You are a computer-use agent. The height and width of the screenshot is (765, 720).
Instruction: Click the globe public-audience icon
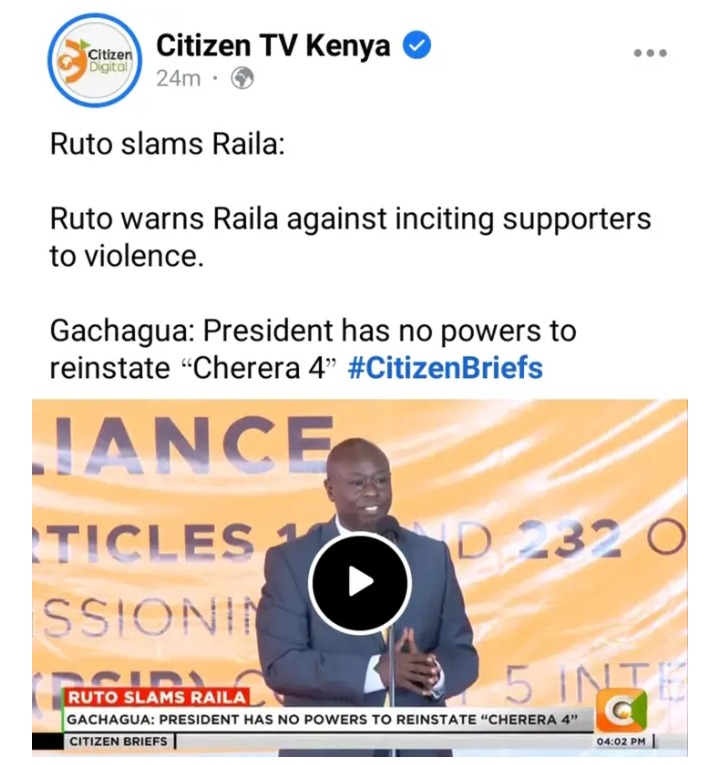(x=242, y=78)
